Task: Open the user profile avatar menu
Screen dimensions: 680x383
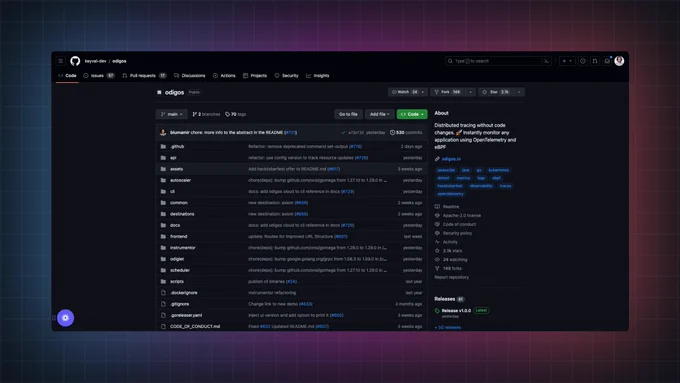Action: (x=619, y=61)
